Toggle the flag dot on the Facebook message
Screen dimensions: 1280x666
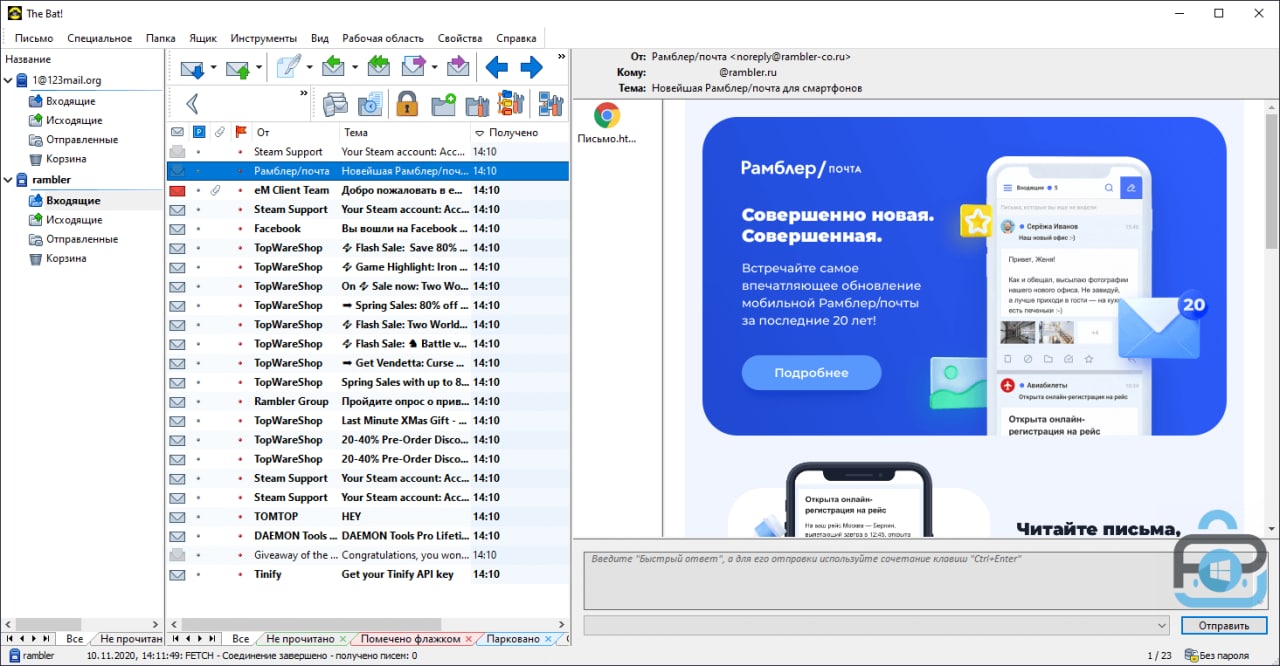coord(240,229)
